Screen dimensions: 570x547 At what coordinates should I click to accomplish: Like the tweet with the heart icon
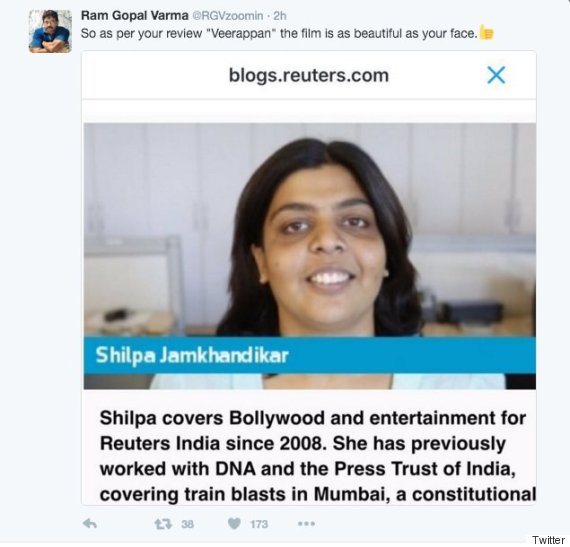click(234, 523)
